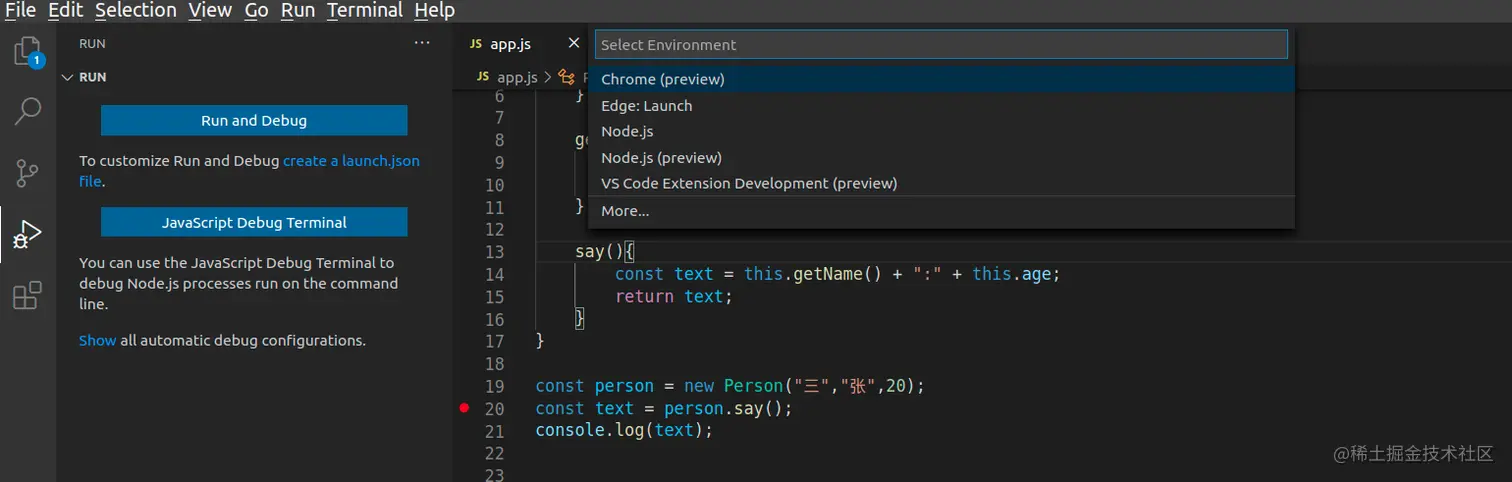This screenshot has width=1512, height=482.
Task: Click the JS icon in the breadcrumb
Action: tap(483, 77)
